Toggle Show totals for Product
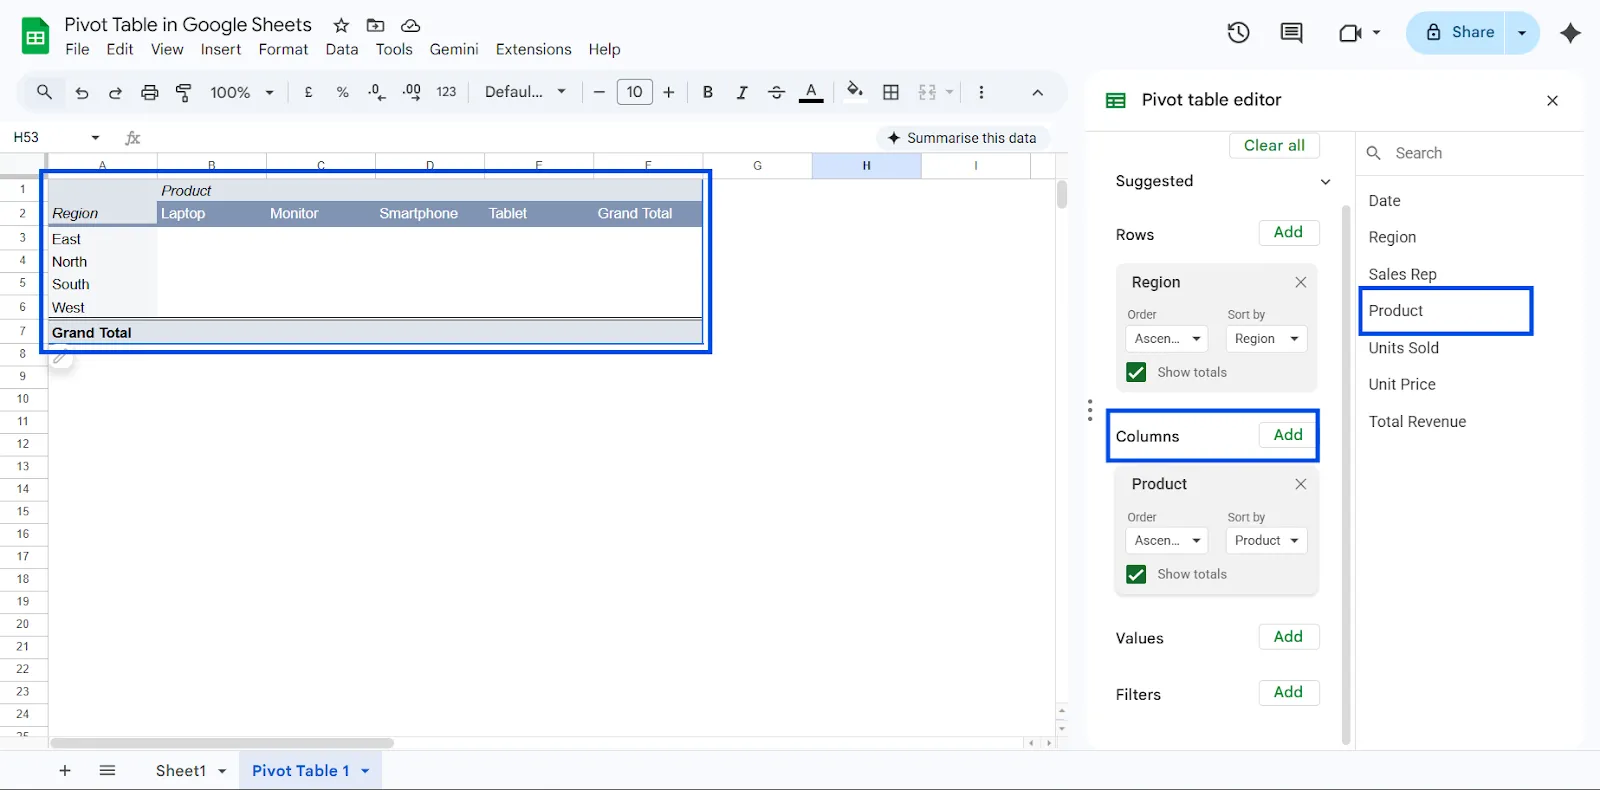Viewport: 1600px width, 790px height. click(x=1136, y=574)
